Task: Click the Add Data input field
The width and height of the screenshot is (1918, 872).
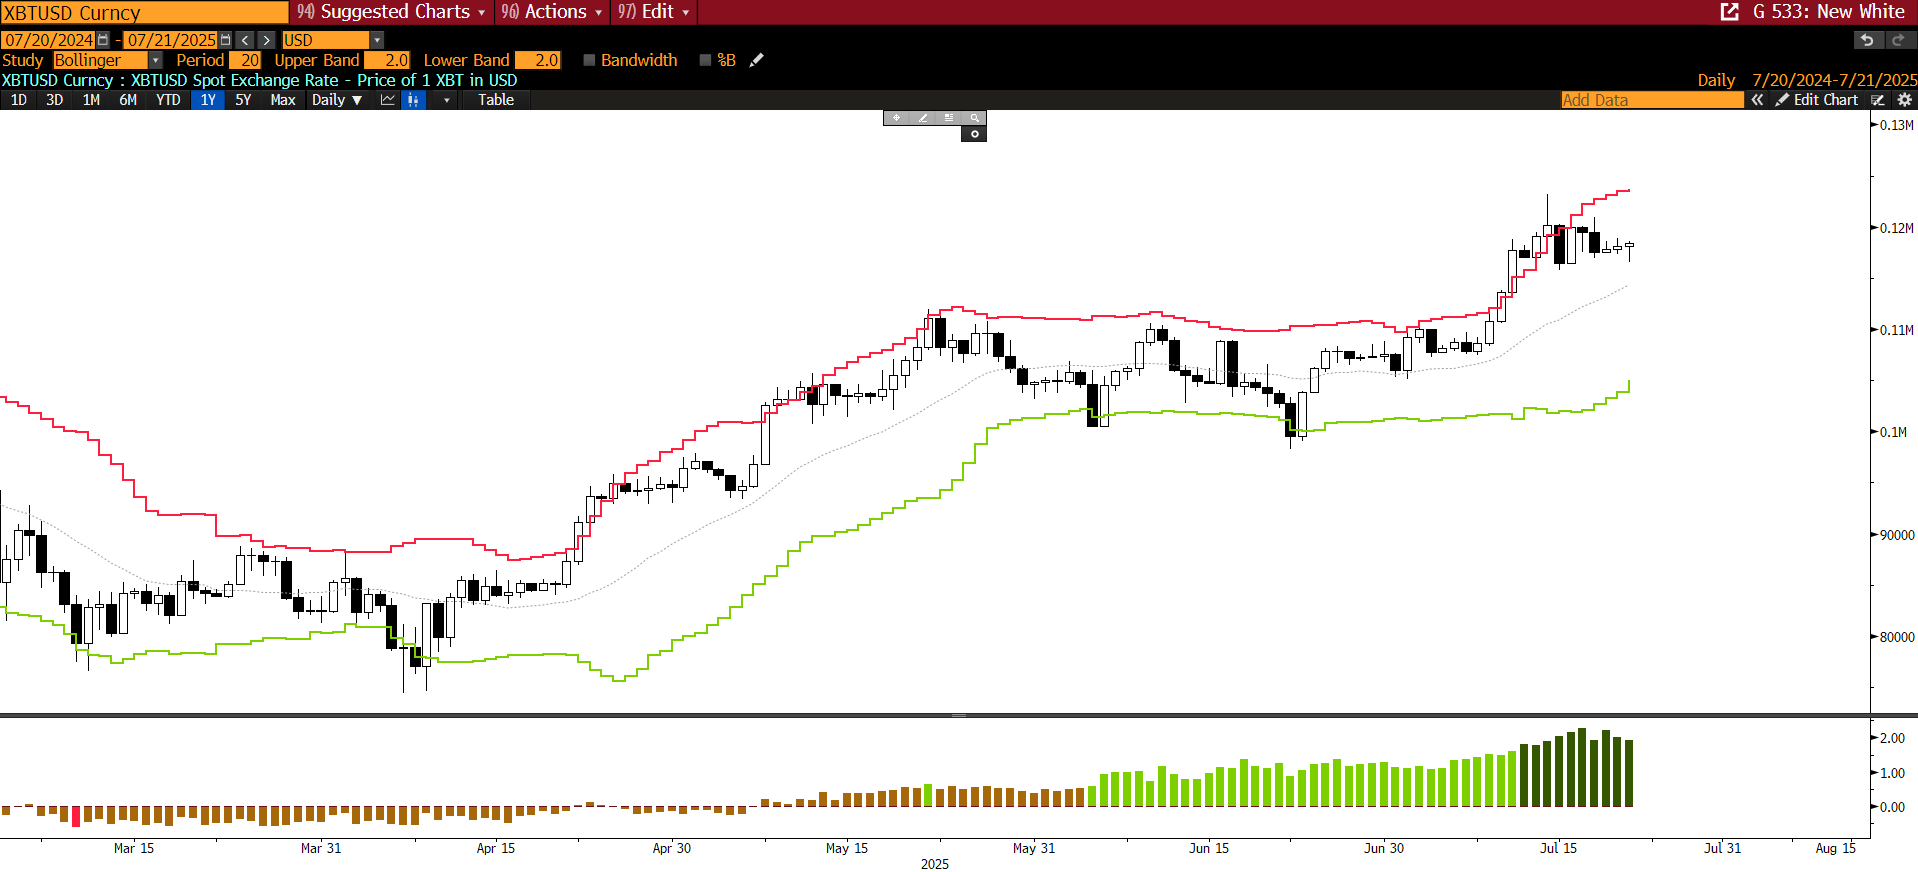Action: tap(1652, 100)
